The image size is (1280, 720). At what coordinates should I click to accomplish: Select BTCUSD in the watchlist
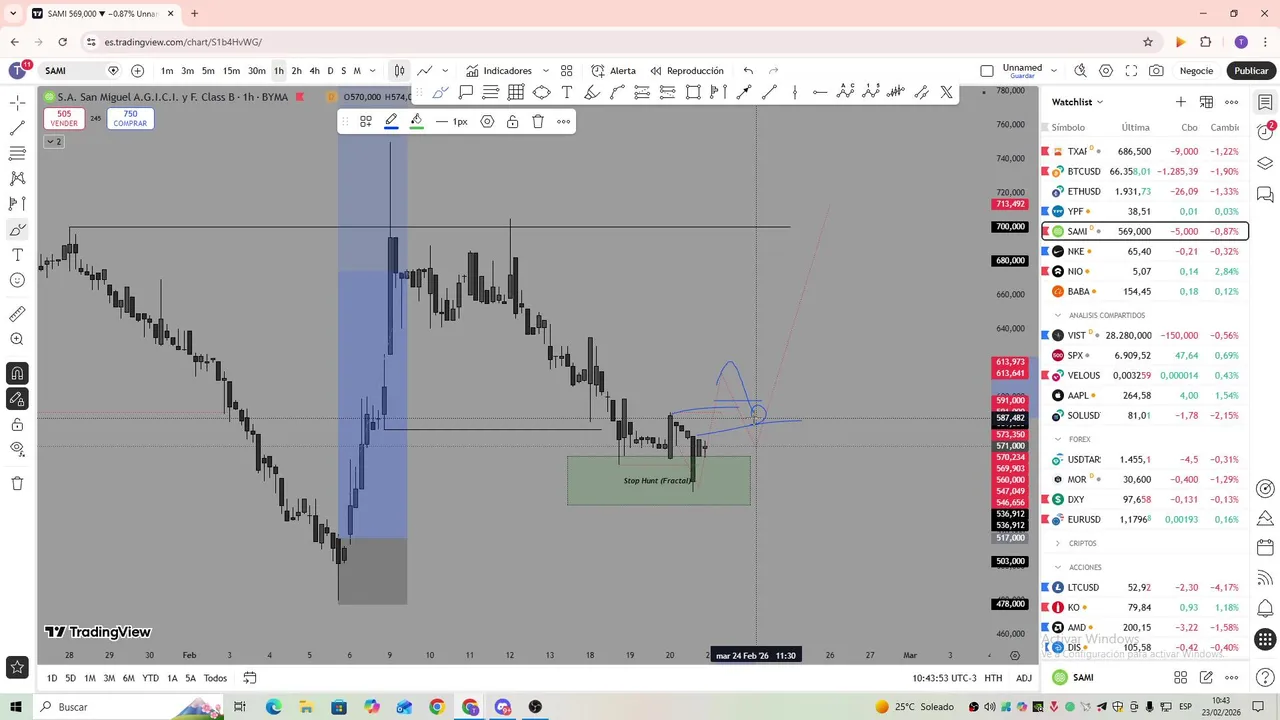(1144, 171)
